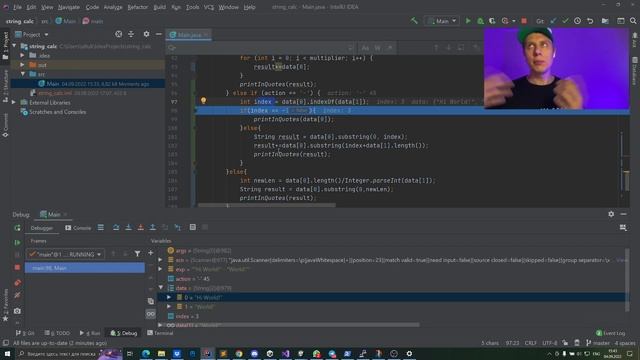Screen dimensions: 640x360
Task: Click the search field in editor find bar
Action: [261, 48]
